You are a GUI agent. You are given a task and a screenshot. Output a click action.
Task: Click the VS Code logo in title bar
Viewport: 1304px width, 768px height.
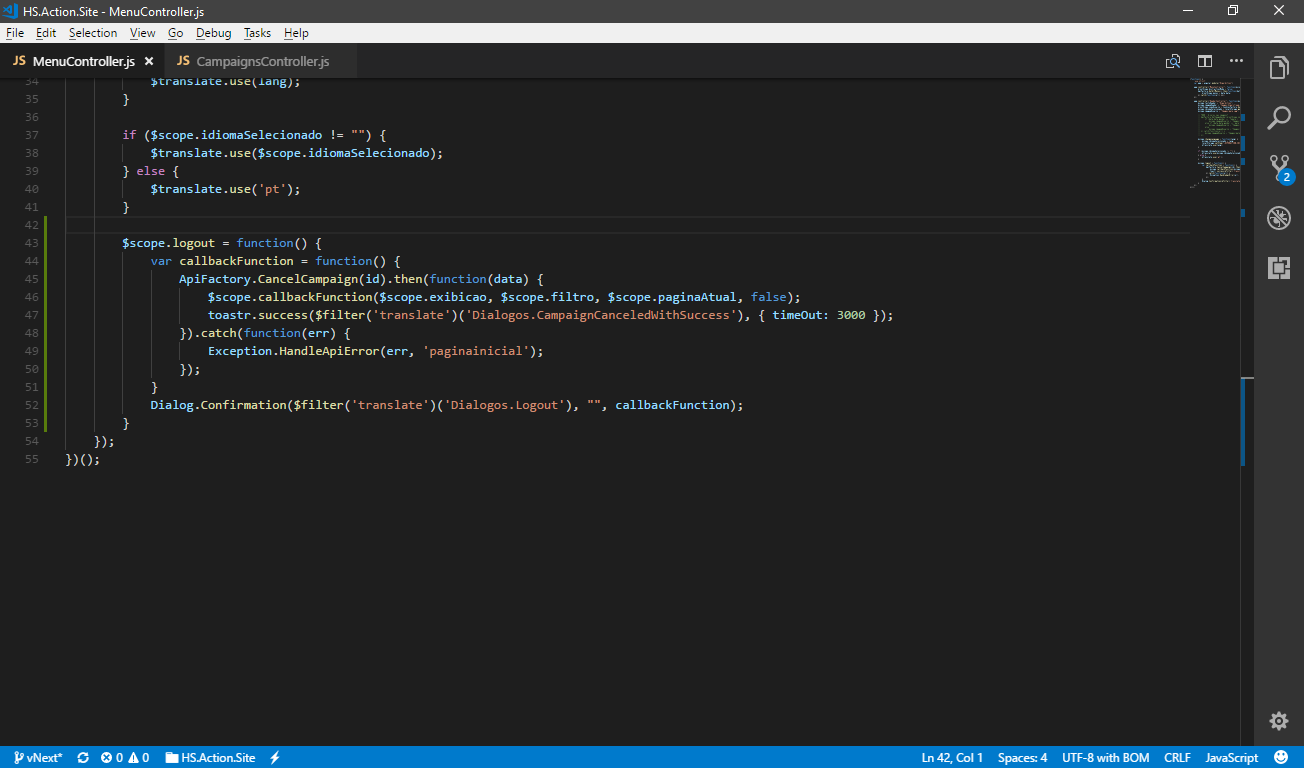(x=11, y=11)
